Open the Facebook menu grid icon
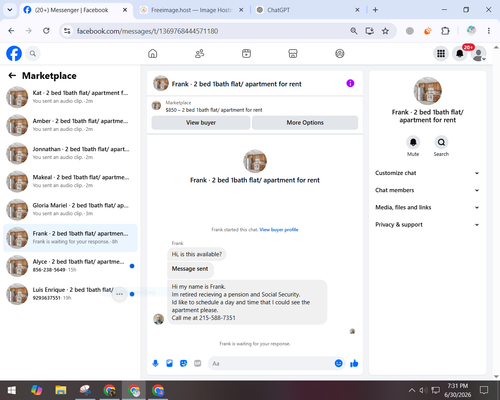Image resolution: width=500 pixels, height=400 pixels. [441, 53]
